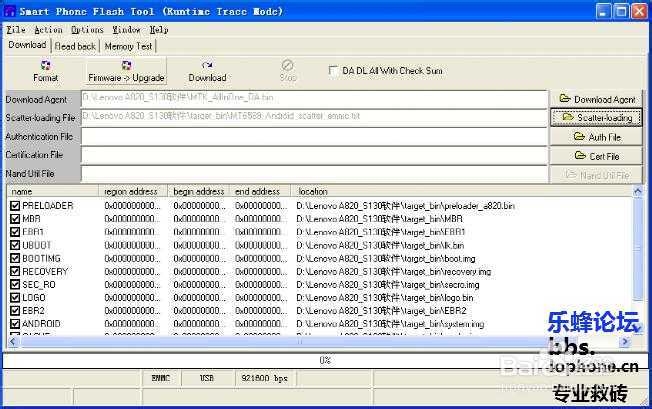Image resolution: width=652 pixels, height=409 pixels.
Task: Open the Help menu
Action: click(159, 30)
